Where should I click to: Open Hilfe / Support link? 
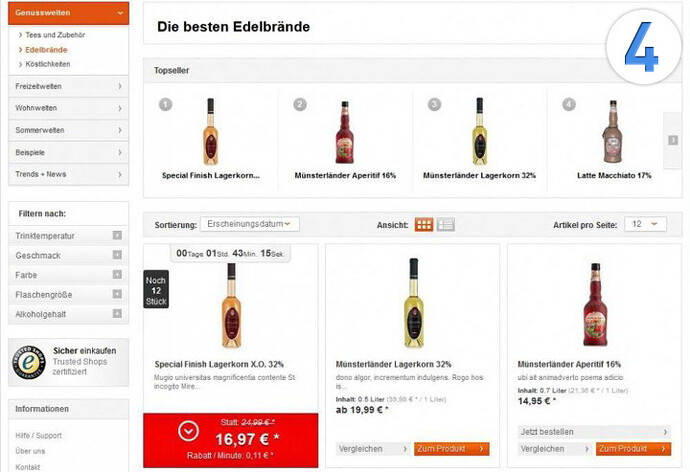click(x=38, y=435)
